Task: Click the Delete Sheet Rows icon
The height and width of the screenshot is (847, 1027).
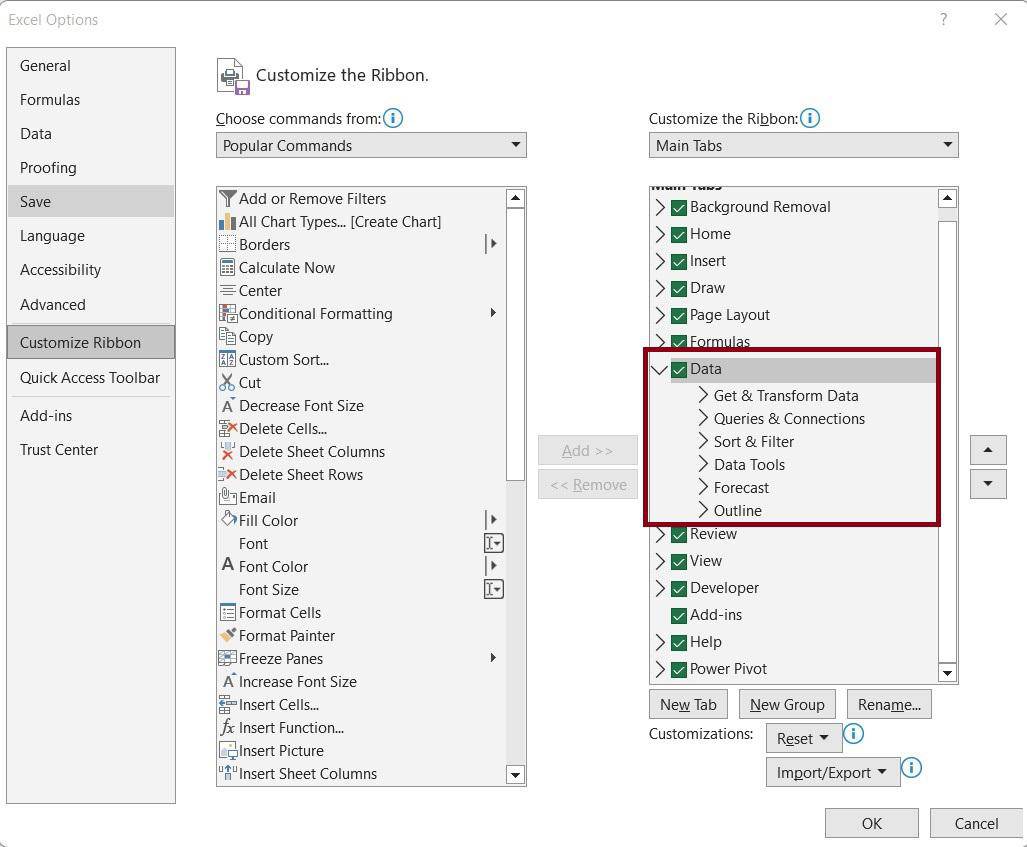Action: [x=227, y=474]
